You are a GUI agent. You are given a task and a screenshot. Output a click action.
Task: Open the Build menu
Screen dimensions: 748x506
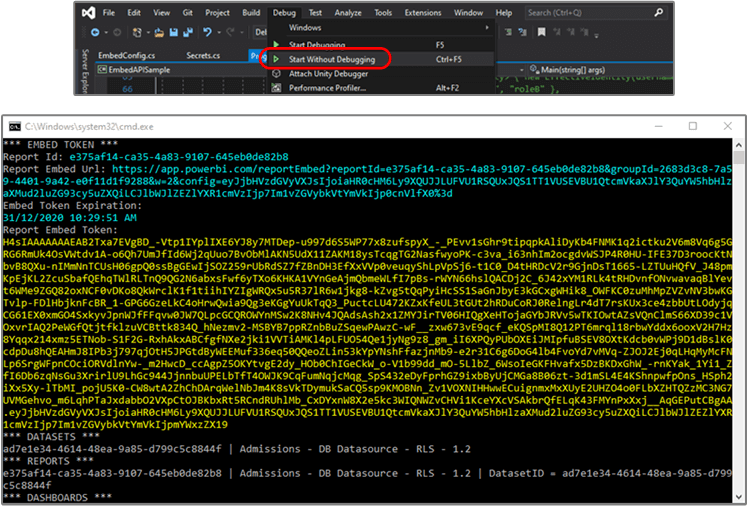click(251, 13)
